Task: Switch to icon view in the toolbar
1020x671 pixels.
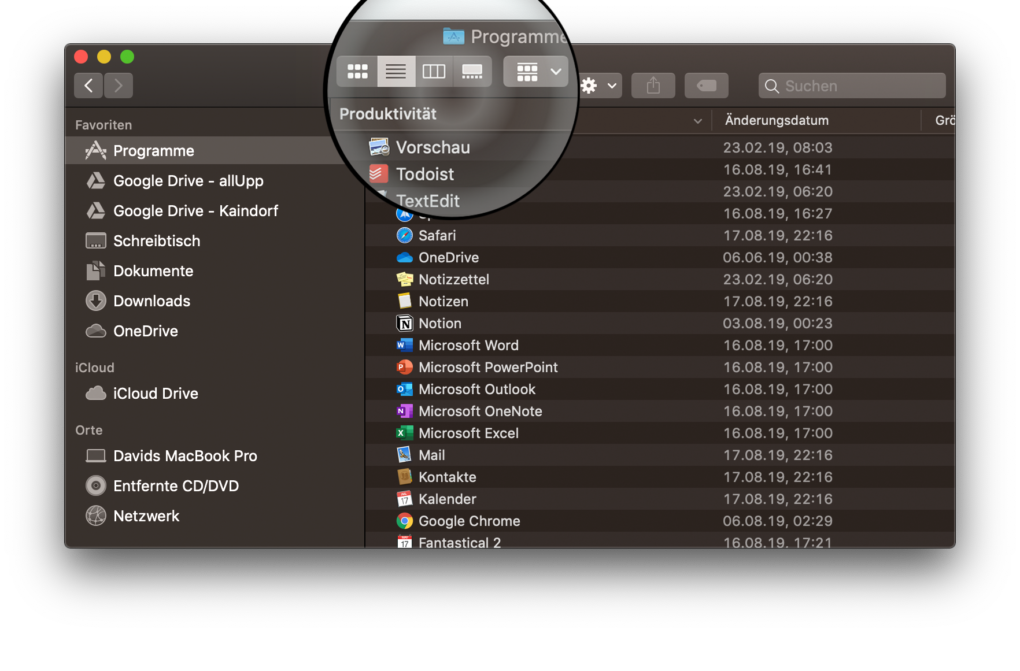Action: 357,71
